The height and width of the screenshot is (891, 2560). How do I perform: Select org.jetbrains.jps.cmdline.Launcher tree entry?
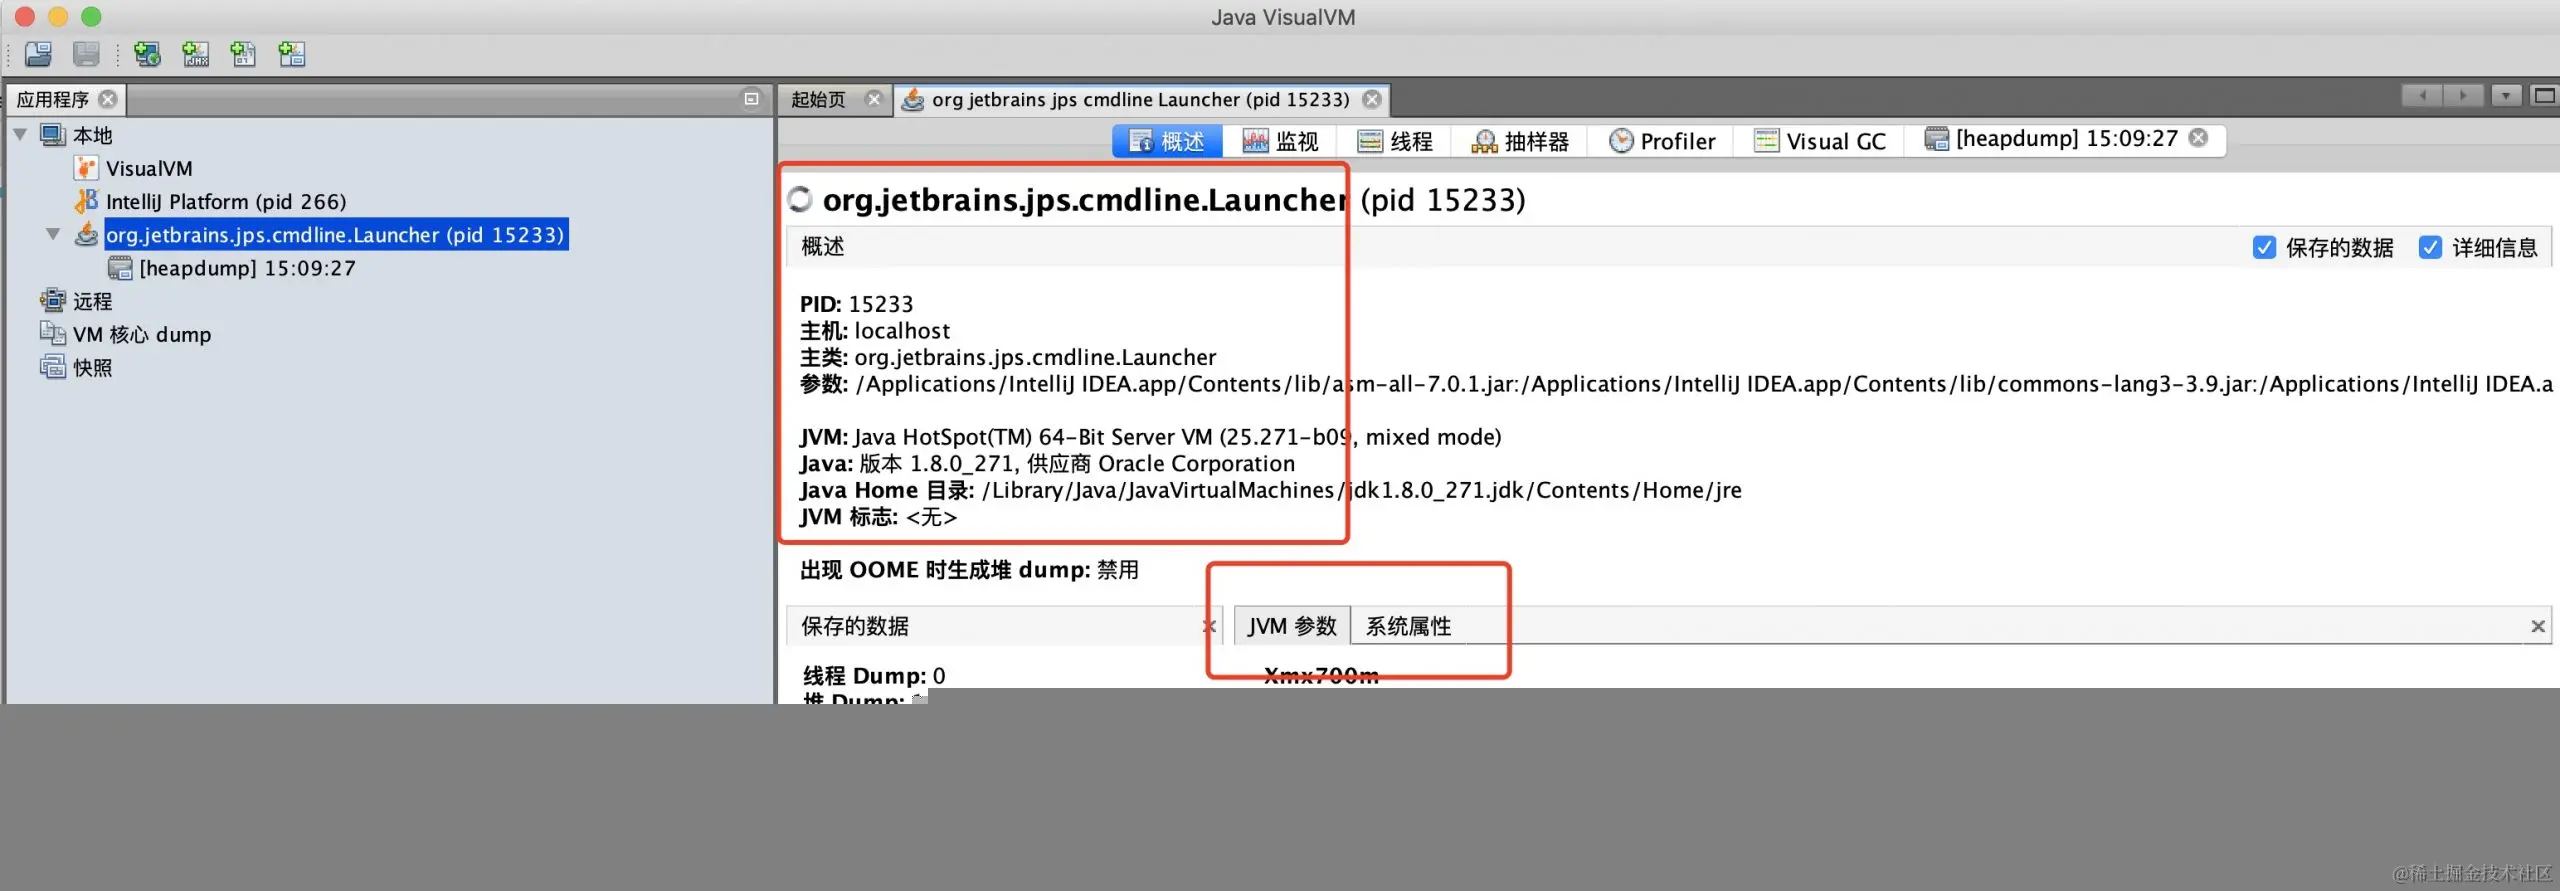pos(336,234)
